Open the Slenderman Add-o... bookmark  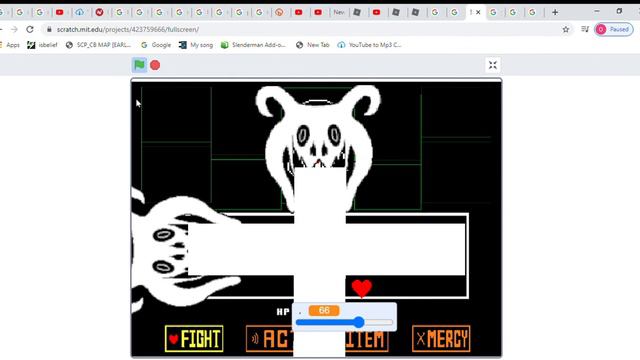(253, 45)
